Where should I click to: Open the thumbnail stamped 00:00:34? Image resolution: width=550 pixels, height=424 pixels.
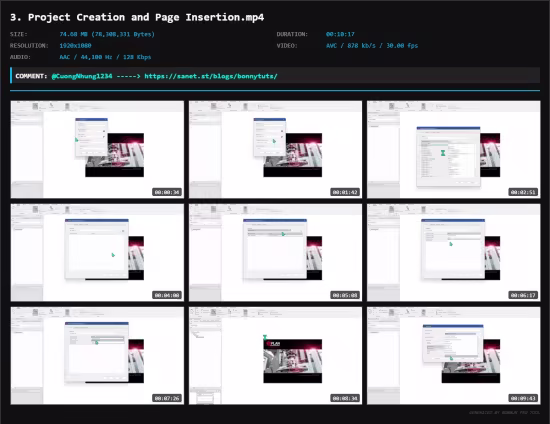pyautogui.click(x=97, y=149)
